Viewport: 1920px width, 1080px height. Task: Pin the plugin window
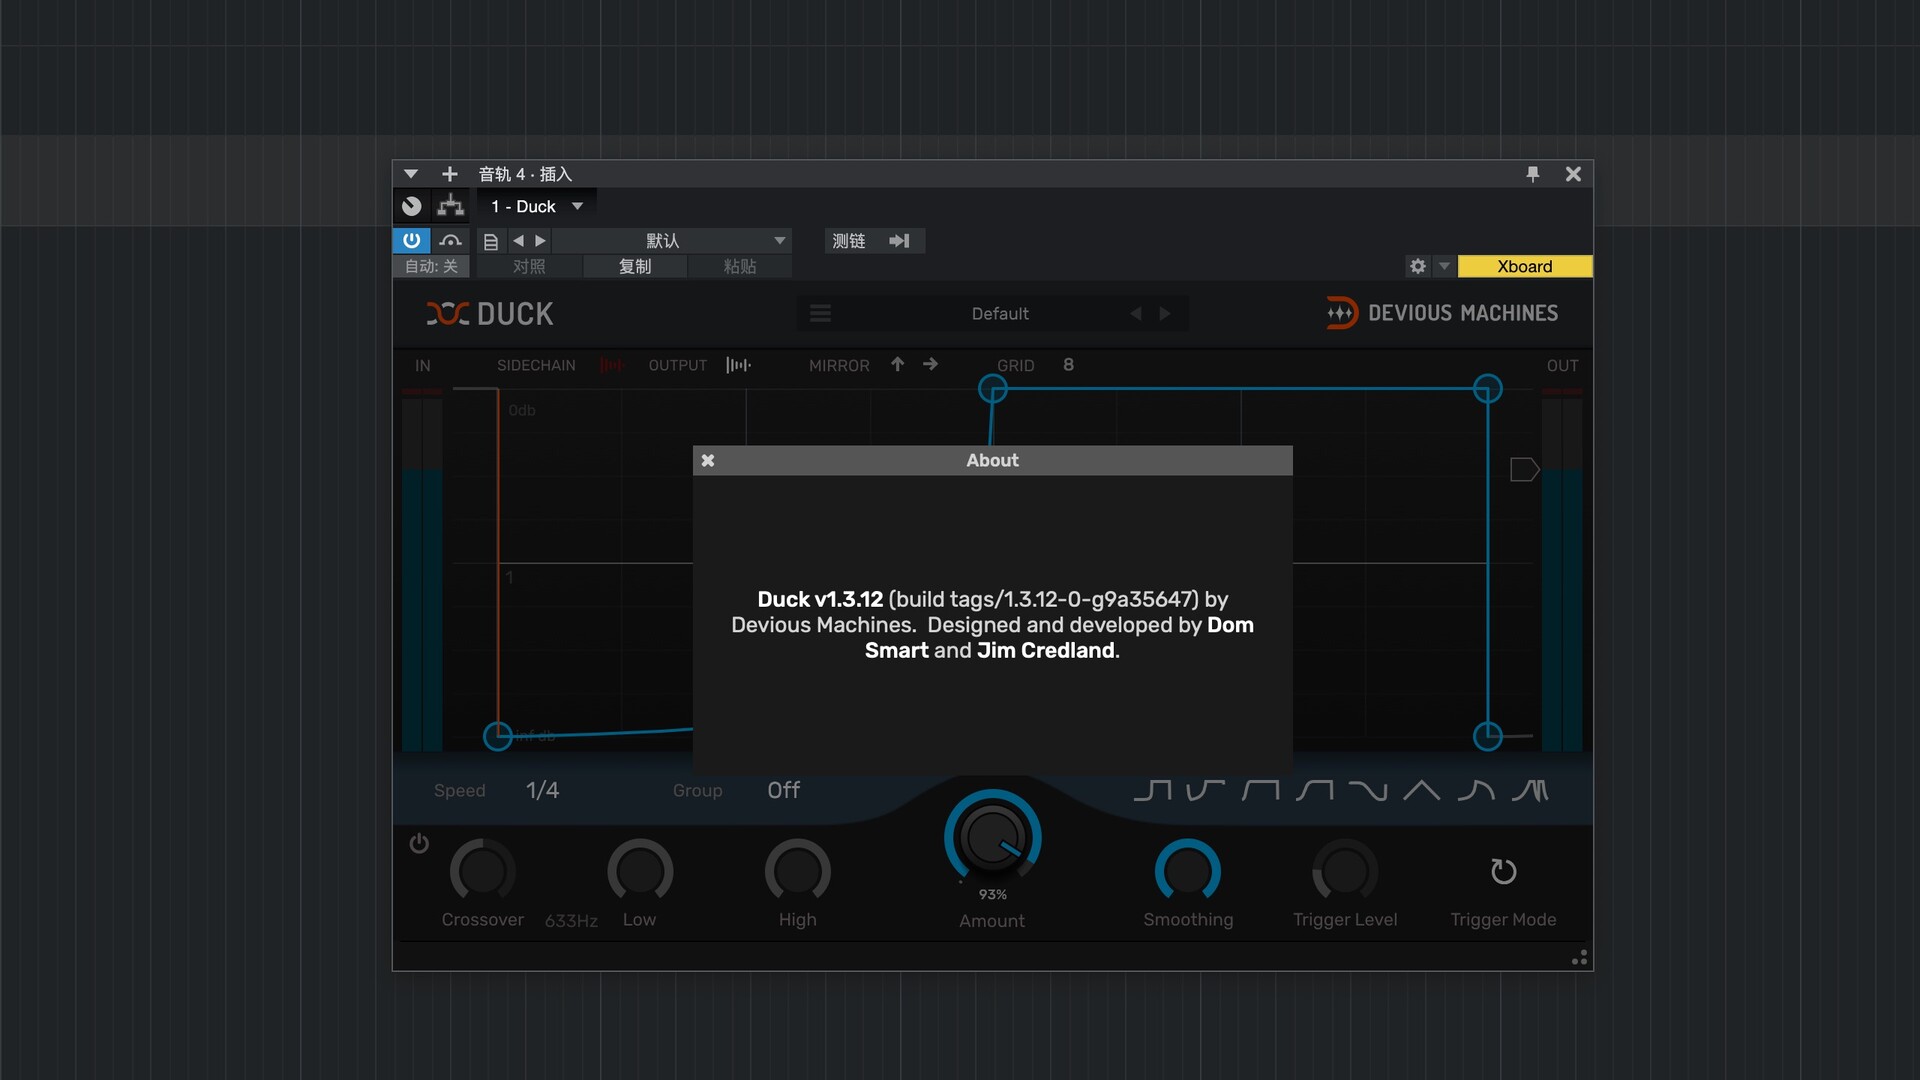point(1533,174)
